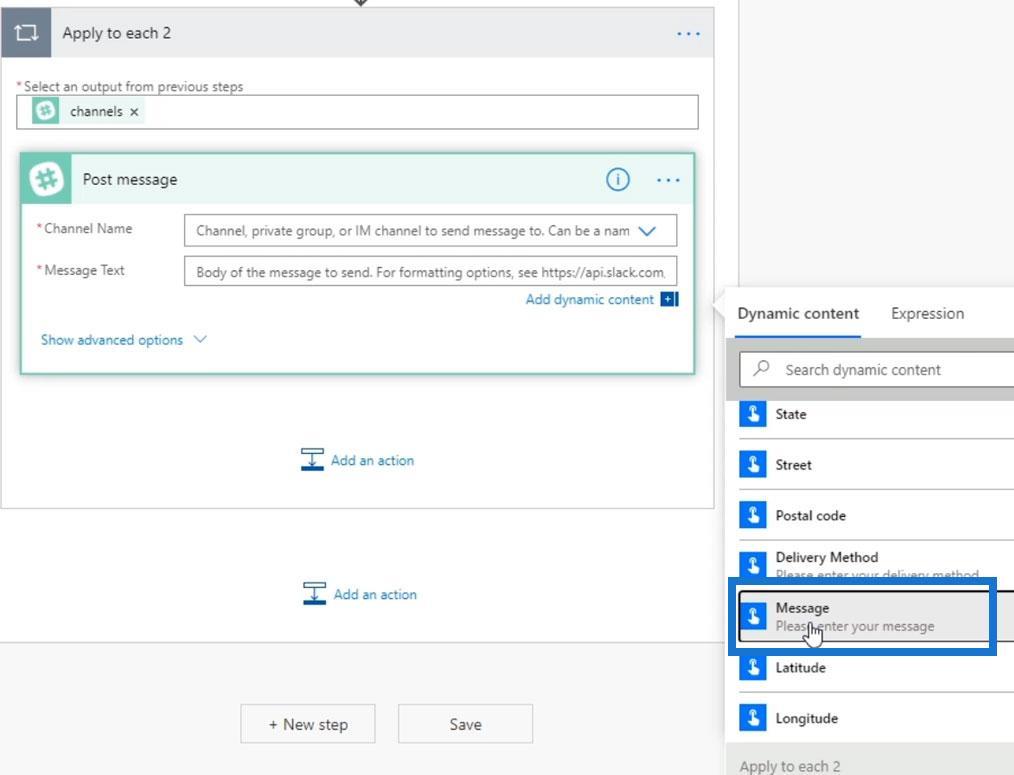This screenshot has width=1014, height=775.
Task: Click the Longitude item trigger icon
Action: tap(753, 717)
